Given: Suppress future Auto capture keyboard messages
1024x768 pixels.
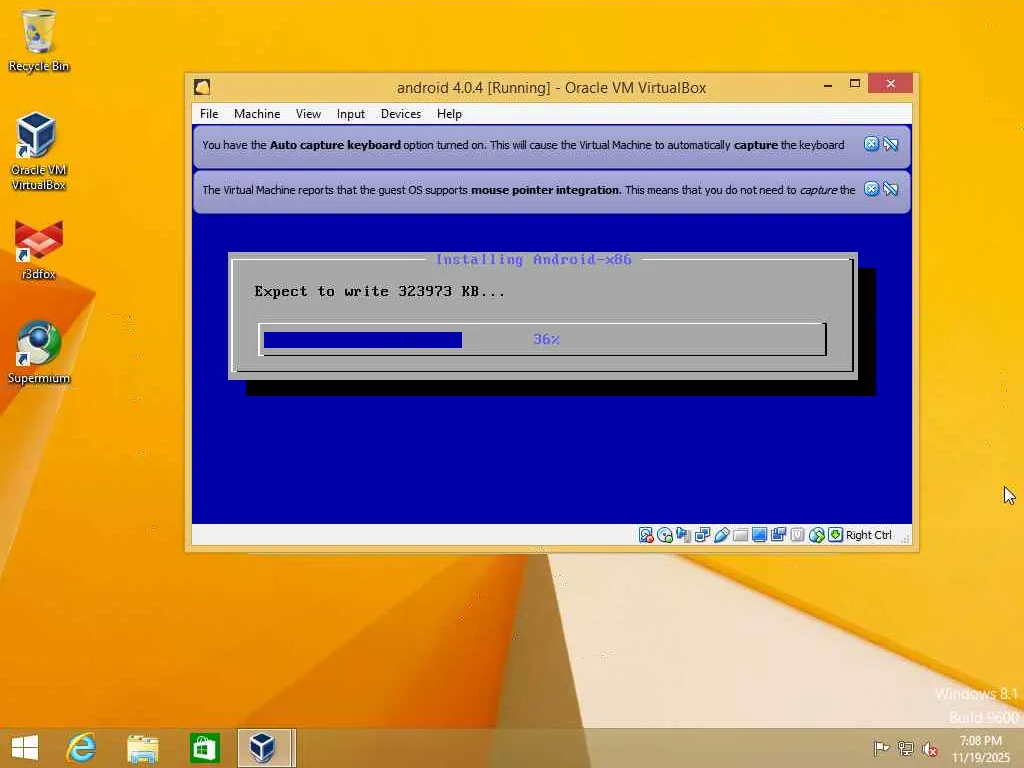Looking at the screenshot, I should [891, 144].
